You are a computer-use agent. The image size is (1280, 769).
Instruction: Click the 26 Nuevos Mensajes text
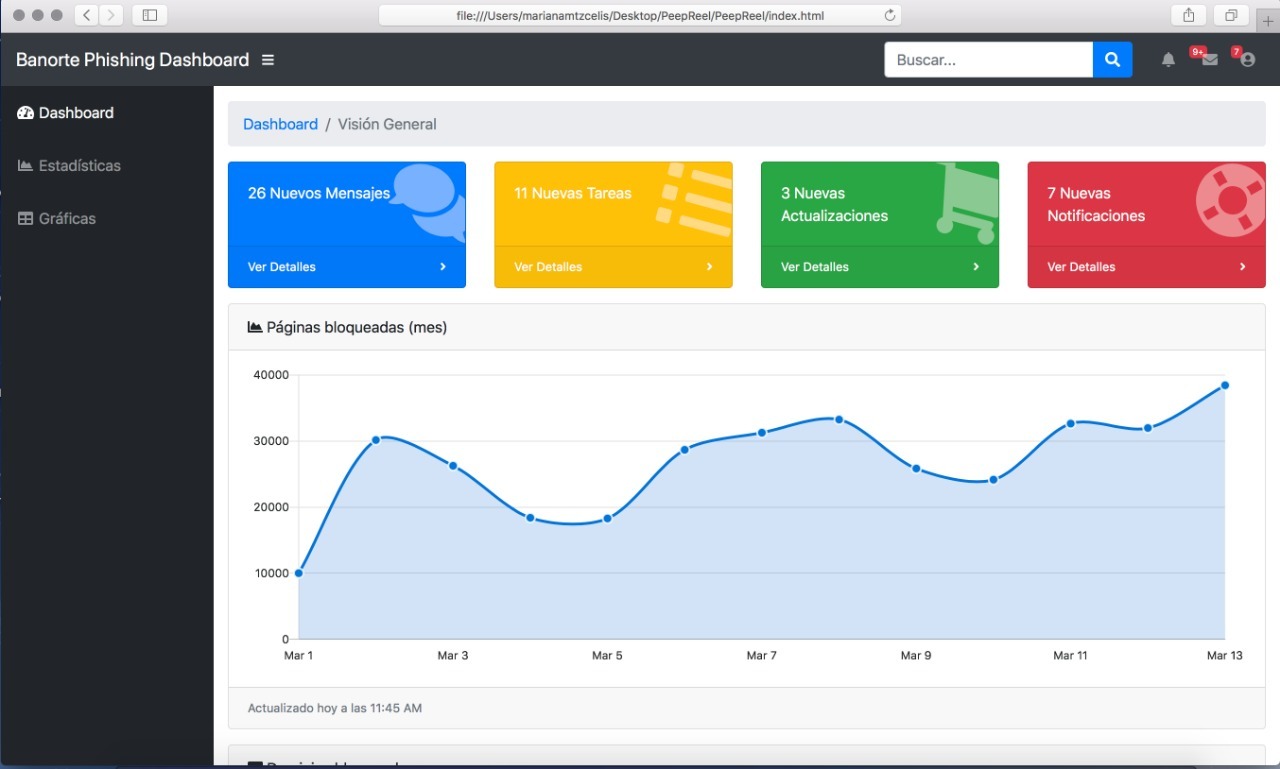click(319, 193)
